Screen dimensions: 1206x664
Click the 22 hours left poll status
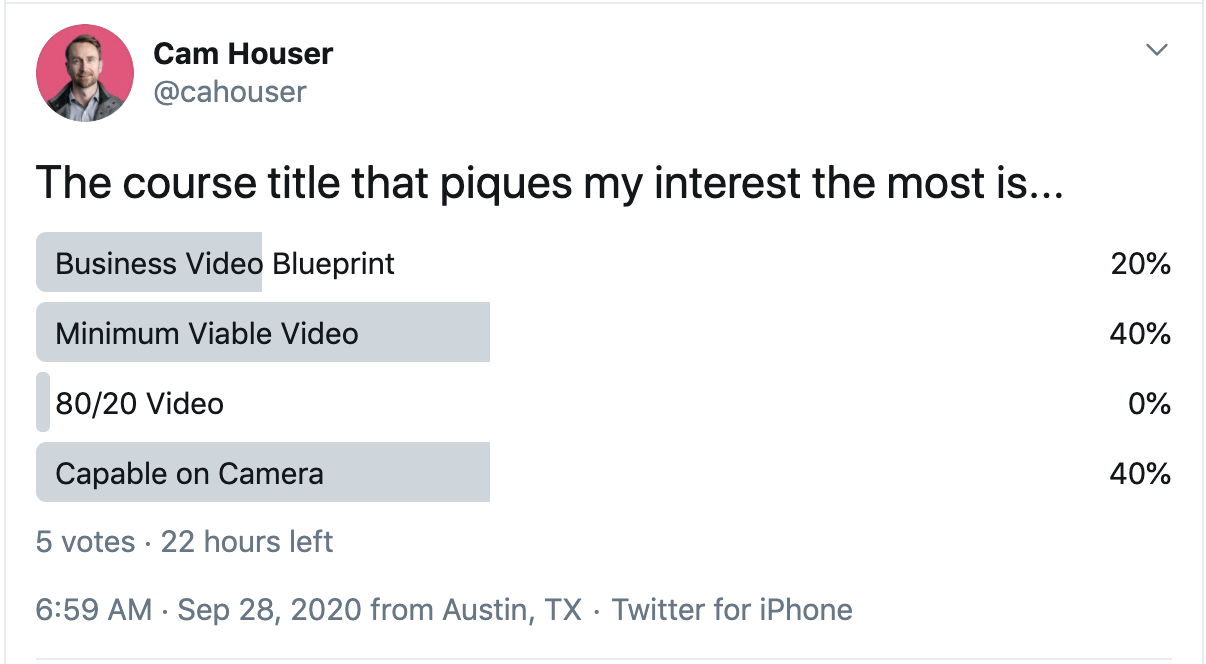[247, 542]
